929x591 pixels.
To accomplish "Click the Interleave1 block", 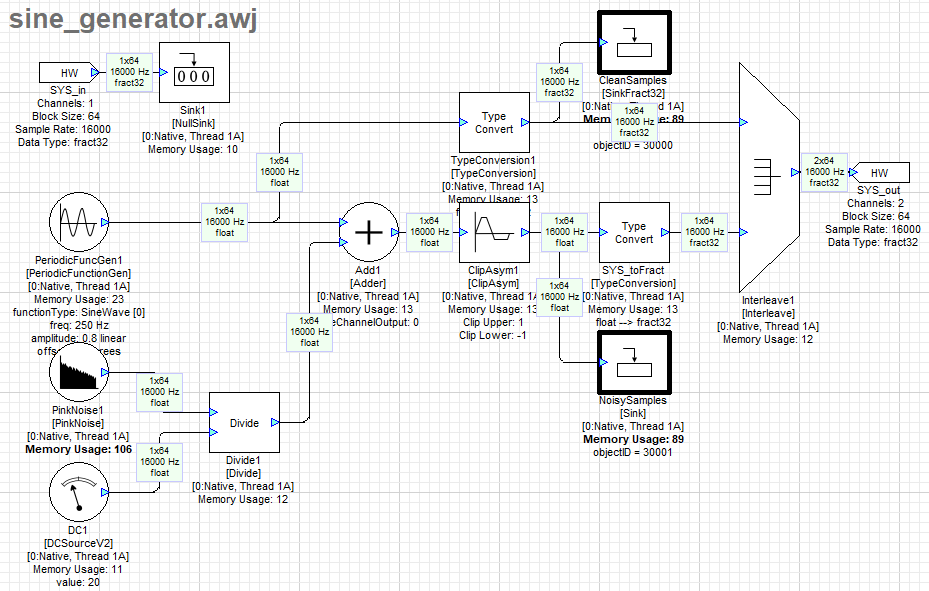I will pos(767,177).
